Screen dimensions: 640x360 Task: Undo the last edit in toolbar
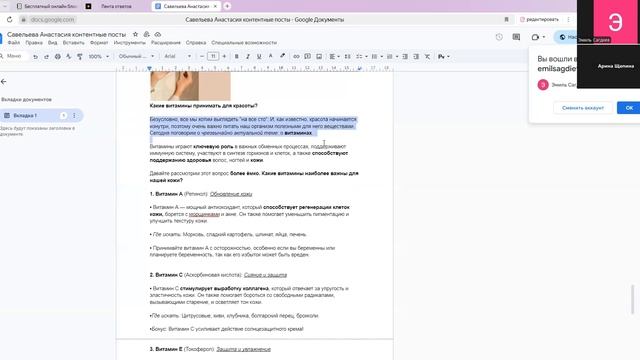pyautogui.click(x=36, y=56)
